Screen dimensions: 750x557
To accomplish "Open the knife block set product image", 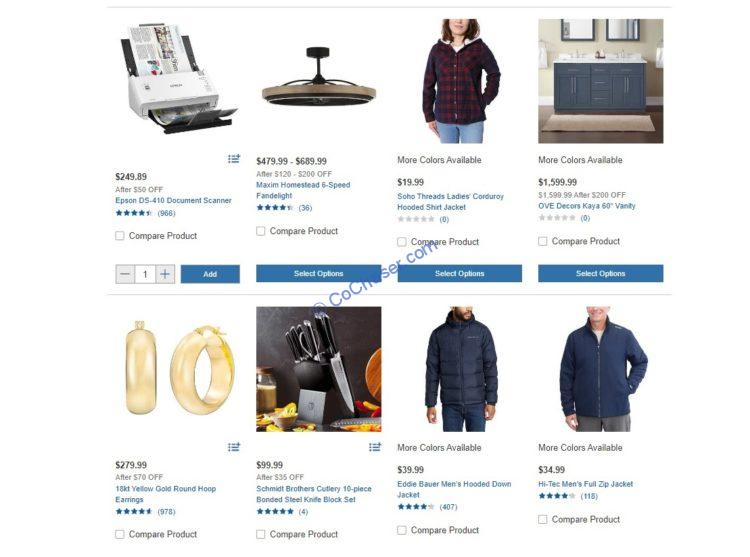I will pyautogui.click(x=319, y=369).
